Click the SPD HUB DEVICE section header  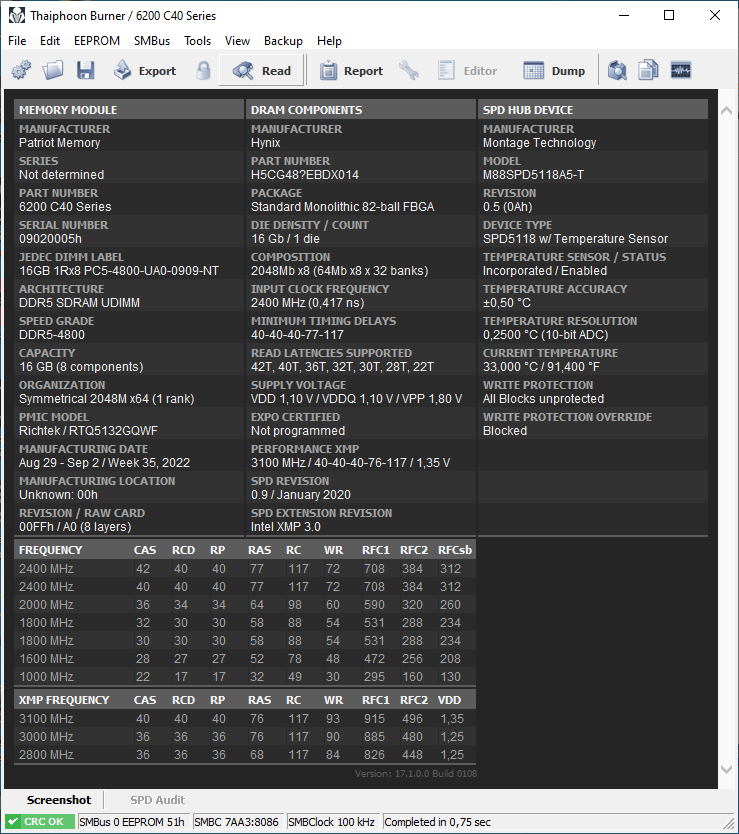593,110
